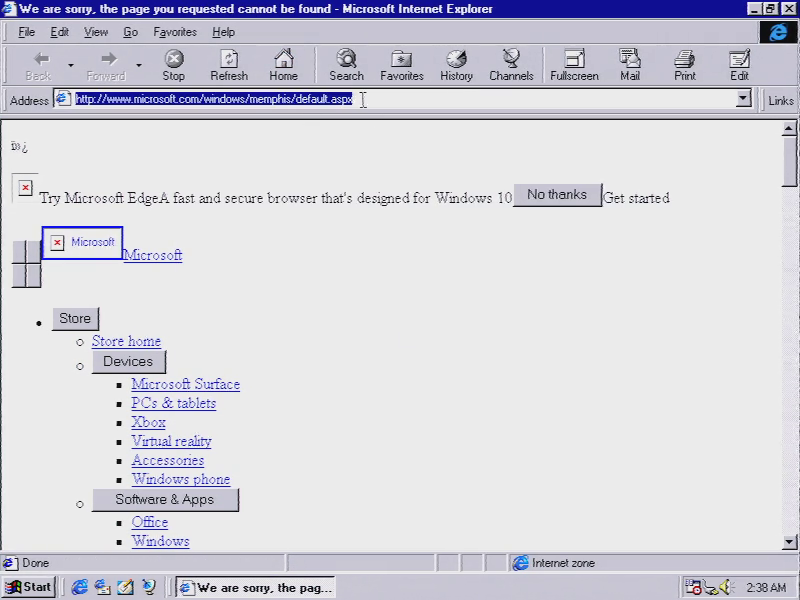Open the Virtual reality link

pos(171,441)
